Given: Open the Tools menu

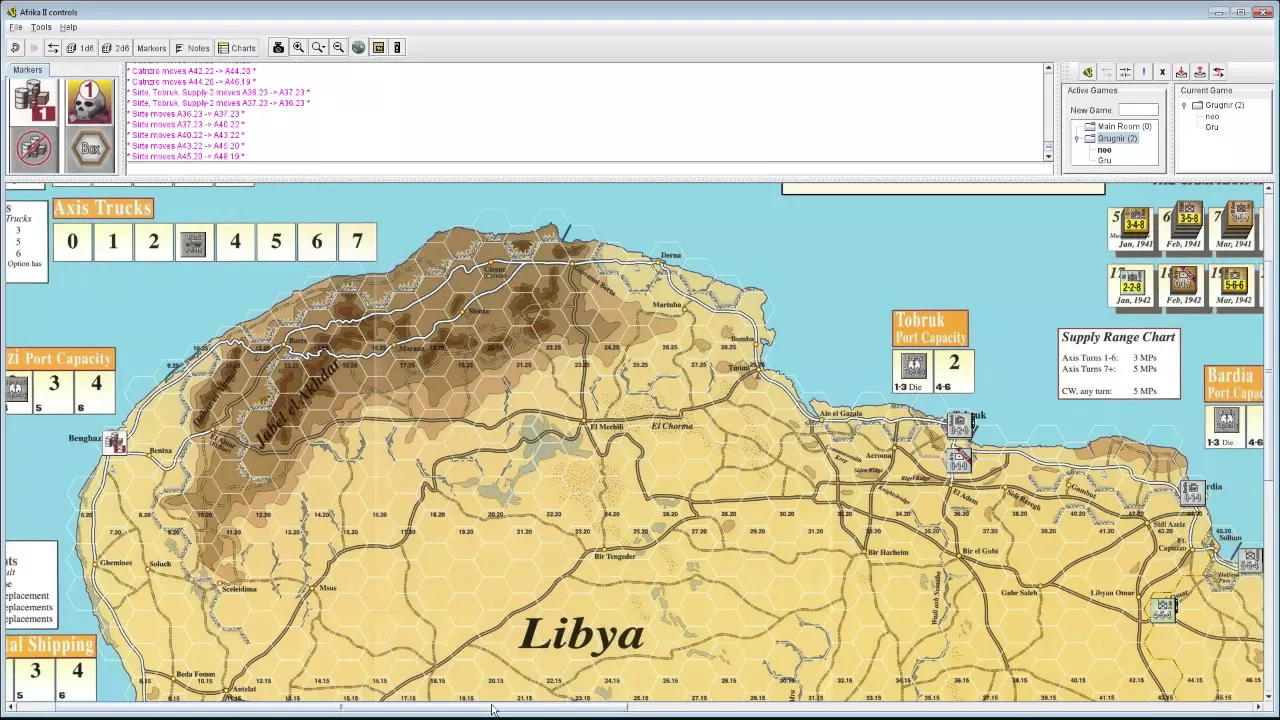Looking at the screenshot, I should pyautogui.click(x=41, y=27).
